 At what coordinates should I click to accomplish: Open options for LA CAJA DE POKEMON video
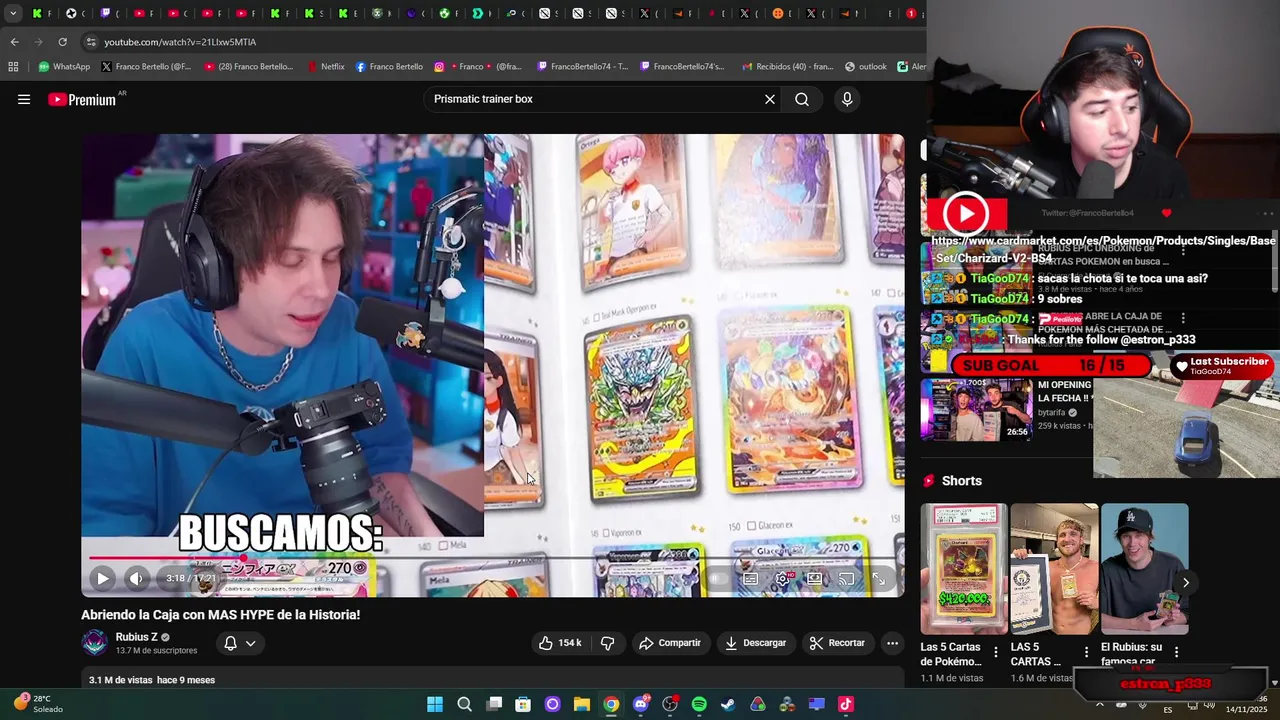tap(1183, 317)
